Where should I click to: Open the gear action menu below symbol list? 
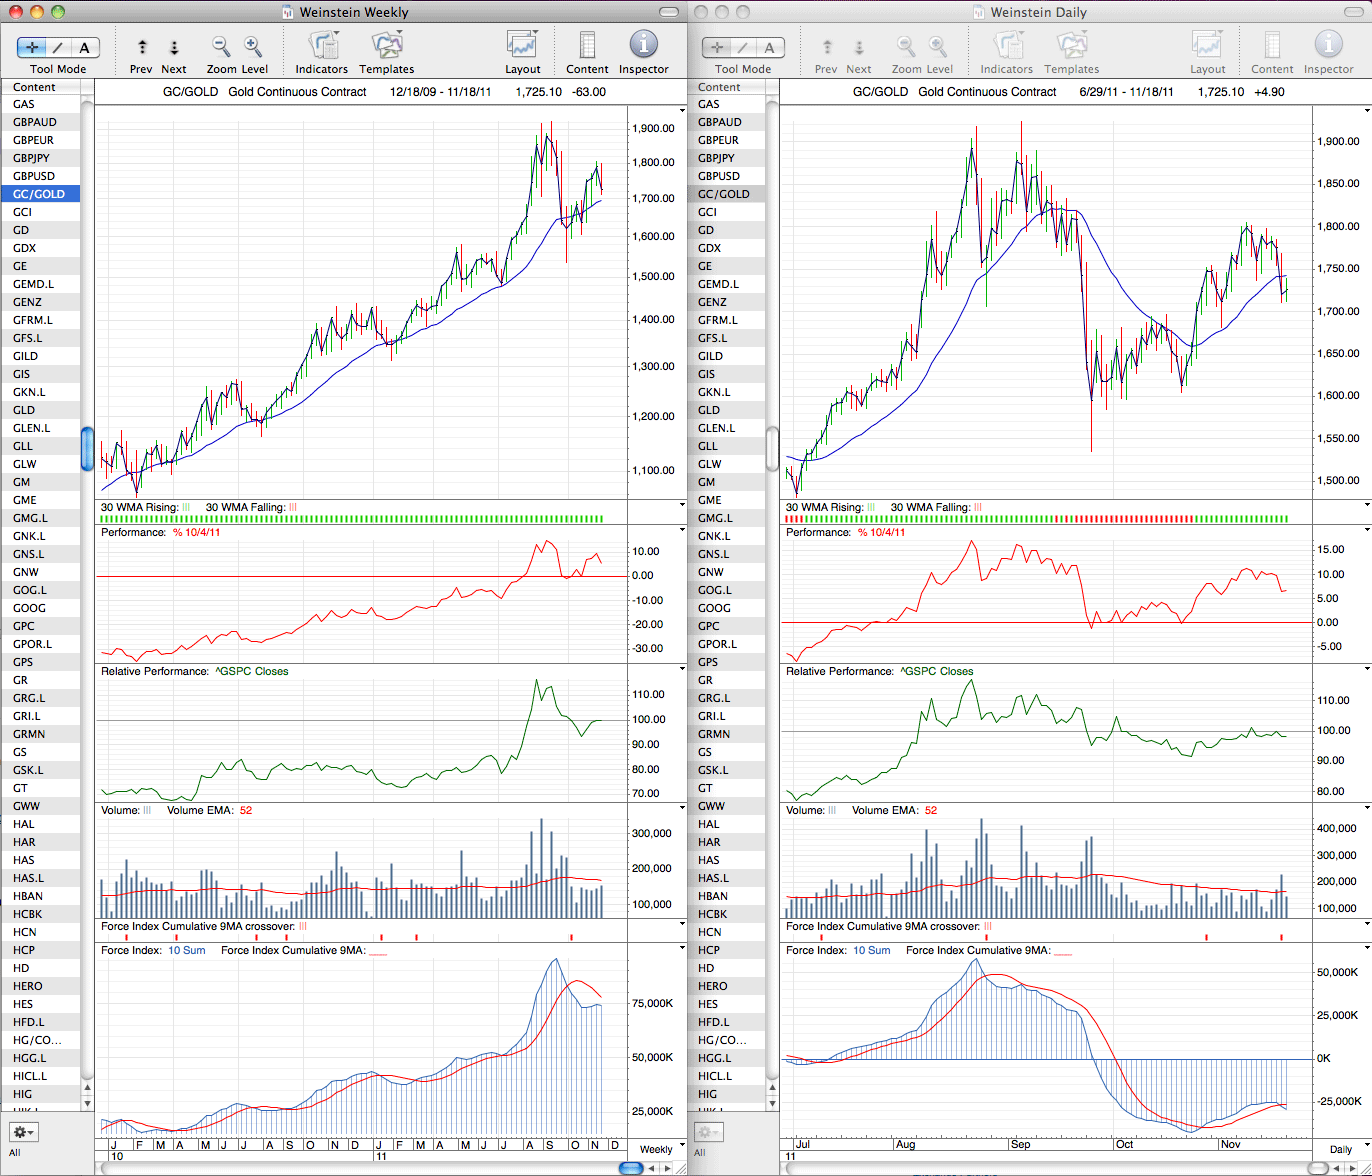coord(23,1132)
